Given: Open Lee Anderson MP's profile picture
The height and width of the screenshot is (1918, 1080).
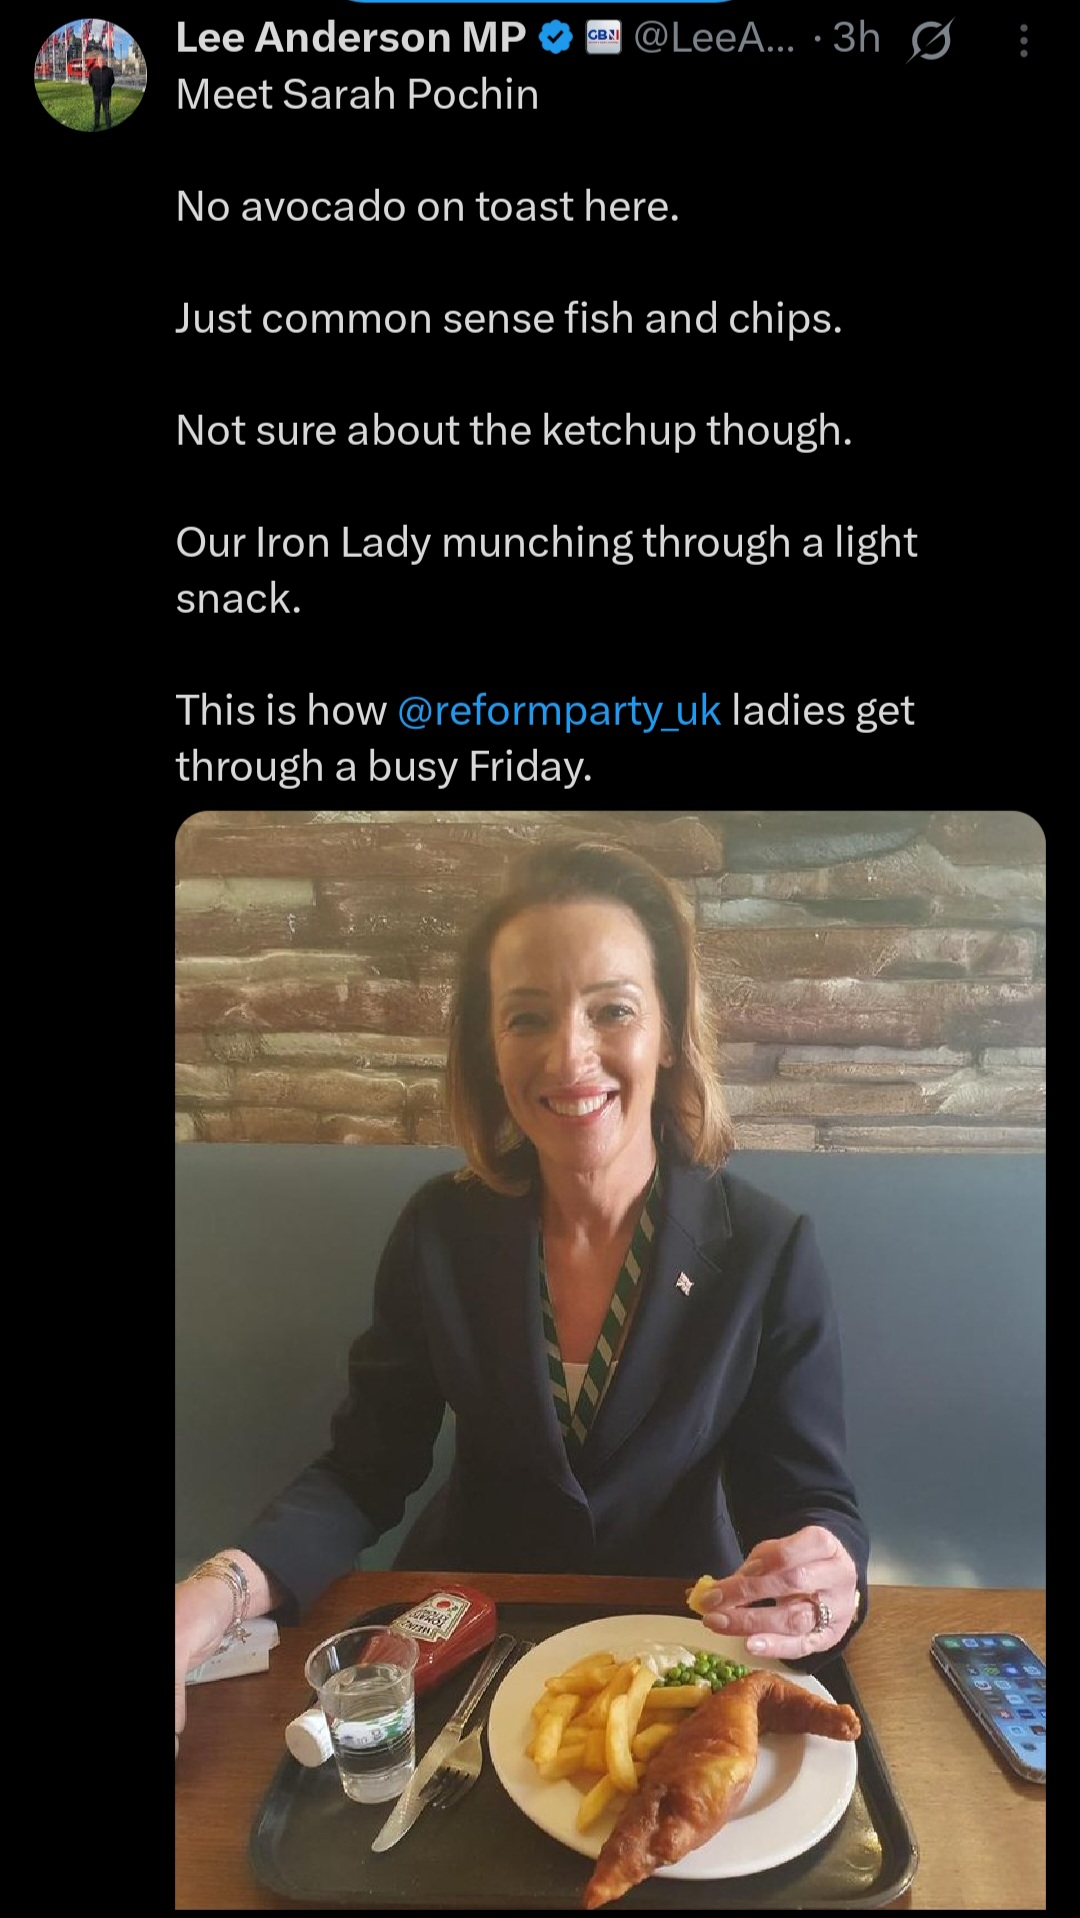Looking at the screenshot, I should coord(90,75).
